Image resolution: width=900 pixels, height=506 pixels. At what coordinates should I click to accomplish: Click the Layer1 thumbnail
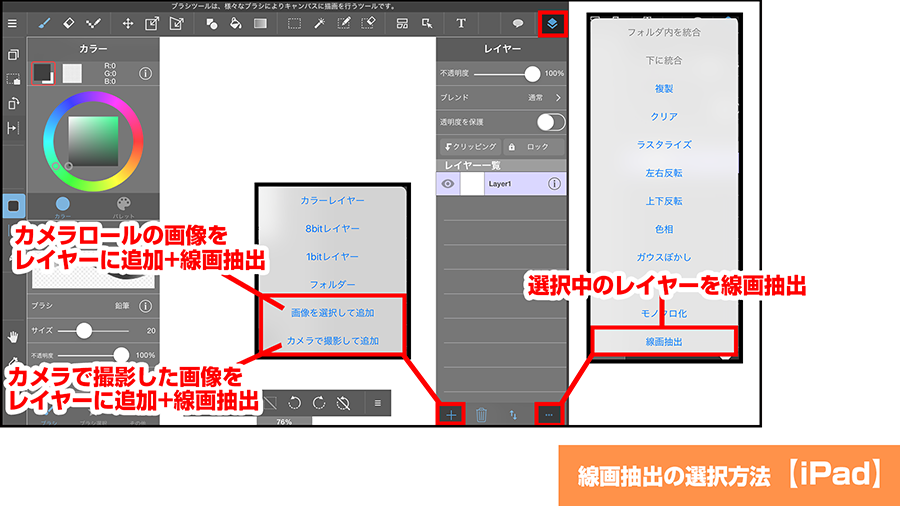point(472,184)
